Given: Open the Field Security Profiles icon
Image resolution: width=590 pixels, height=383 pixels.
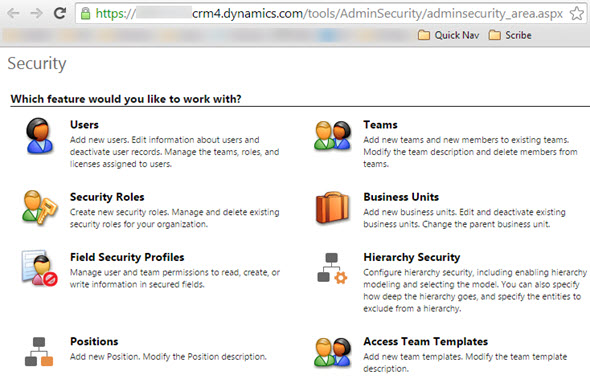Looking at the screenshot, I should point(40,268).
